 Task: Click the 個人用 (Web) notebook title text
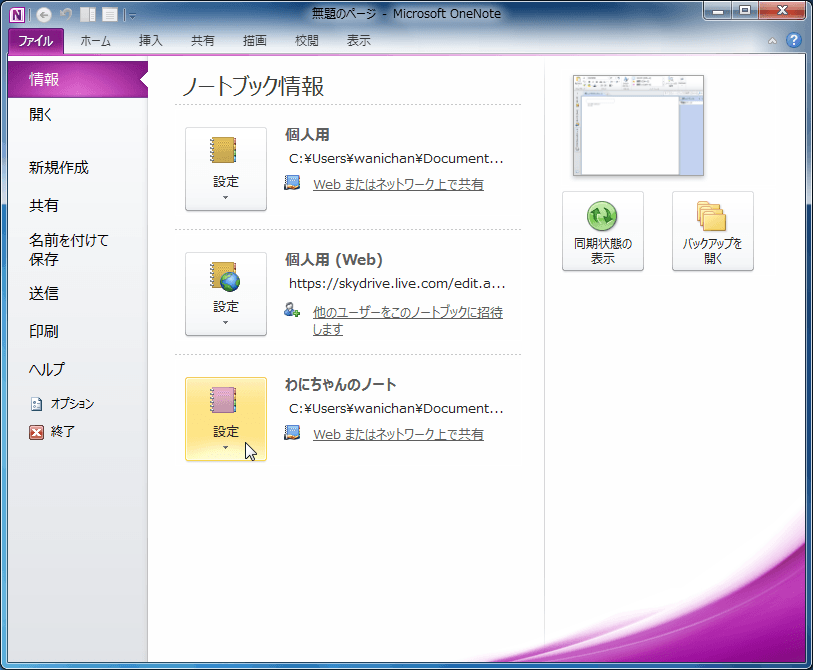tap(334, 260)
